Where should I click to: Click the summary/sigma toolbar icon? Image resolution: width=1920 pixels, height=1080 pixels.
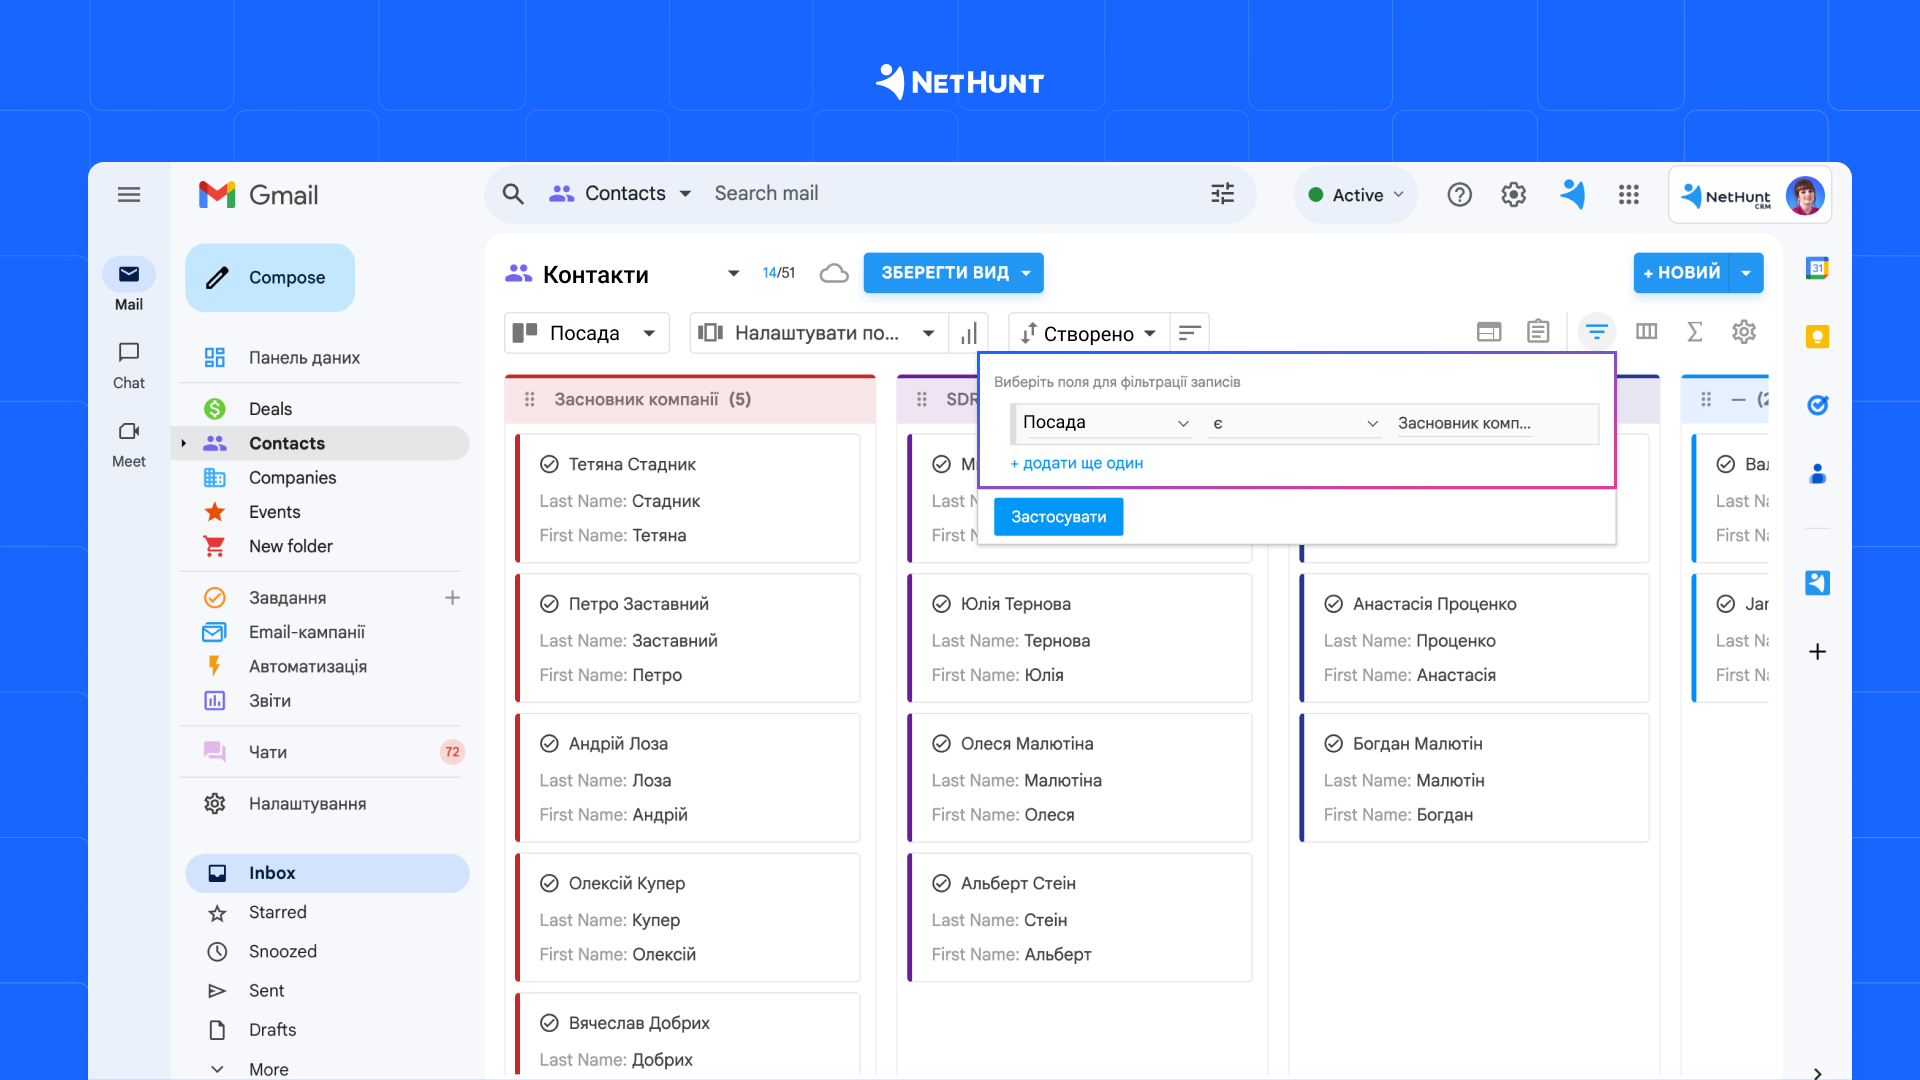click(1696, 332)
